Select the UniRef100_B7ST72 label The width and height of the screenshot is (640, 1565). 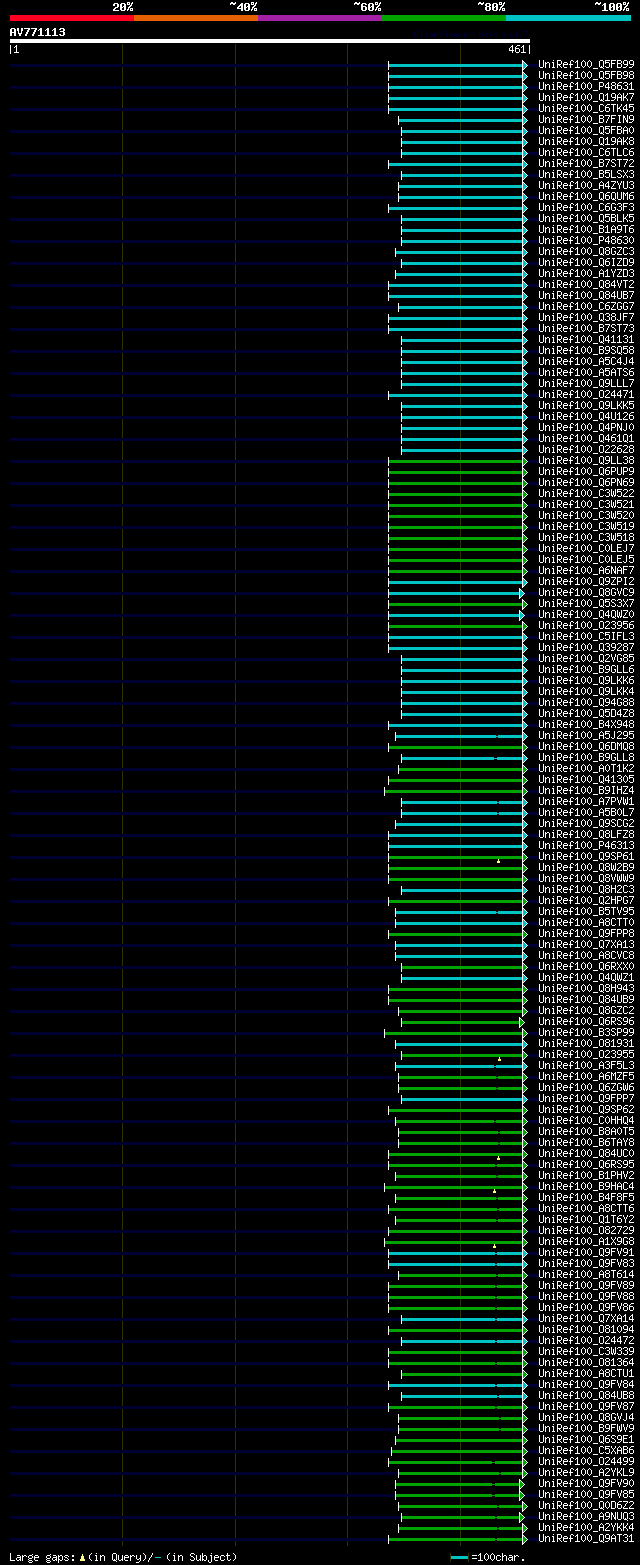pyautogui.click(x=585, y=164)
